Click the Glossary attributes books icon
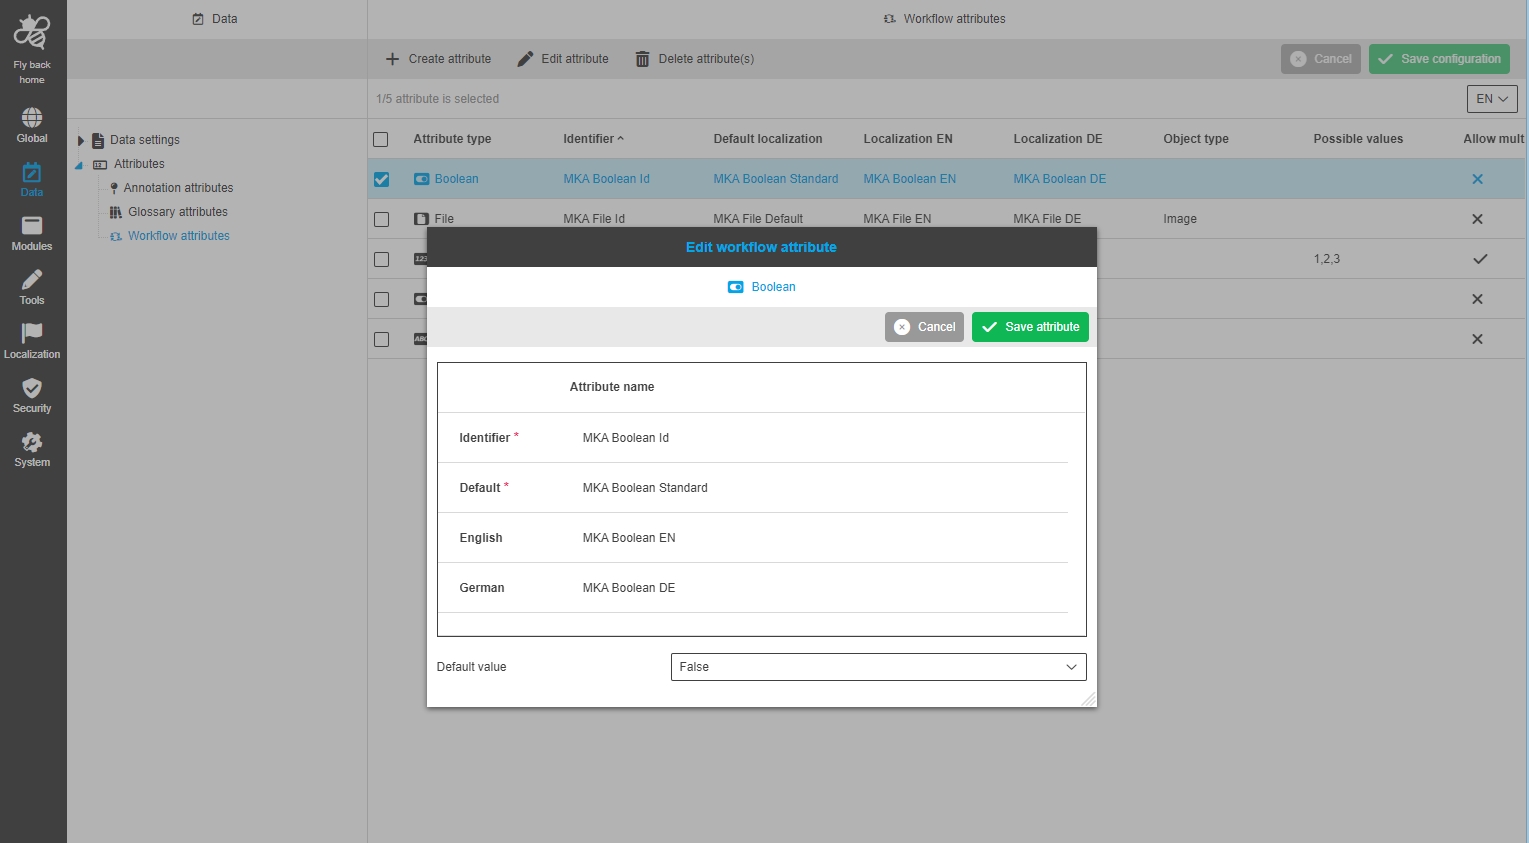 pyautogui.click(x=115, y=212)
